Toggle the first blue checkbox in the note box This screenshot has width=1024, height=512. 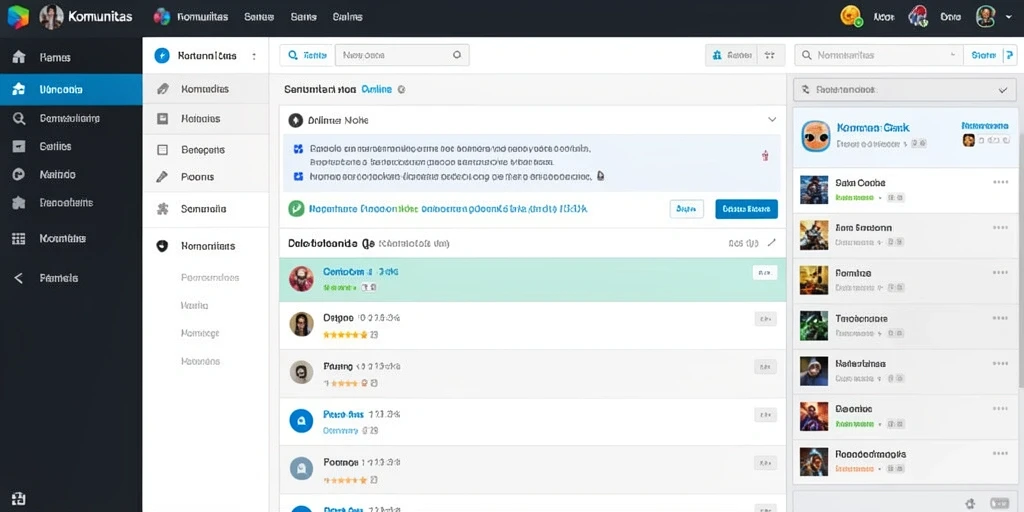[x=298, y=149]
